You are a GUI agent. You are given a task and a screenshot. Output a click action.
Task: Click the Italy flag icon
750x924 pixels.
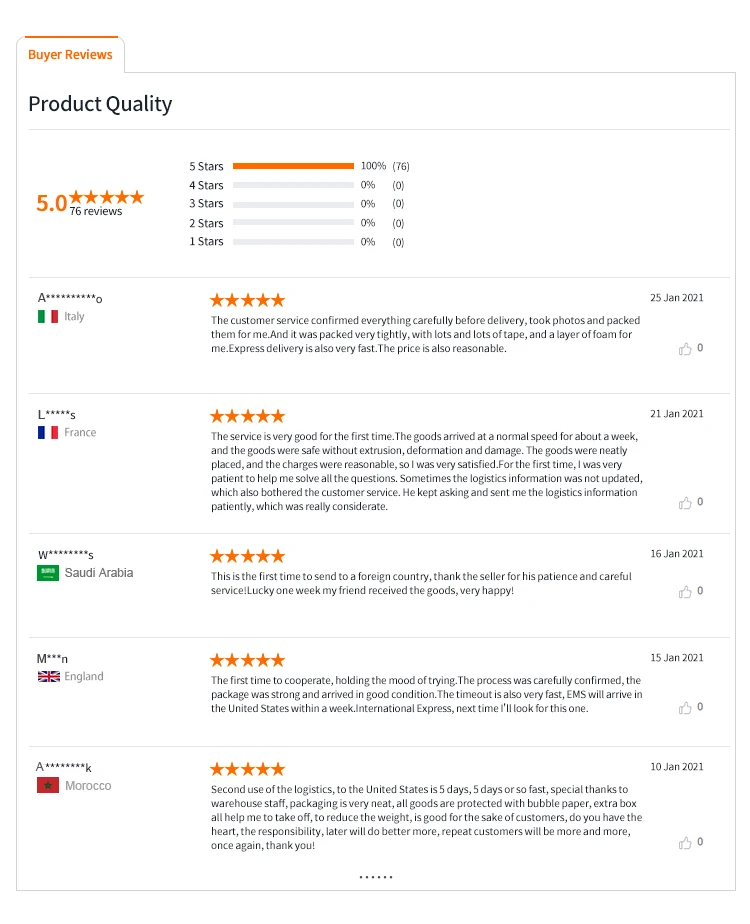pos(48,317)
